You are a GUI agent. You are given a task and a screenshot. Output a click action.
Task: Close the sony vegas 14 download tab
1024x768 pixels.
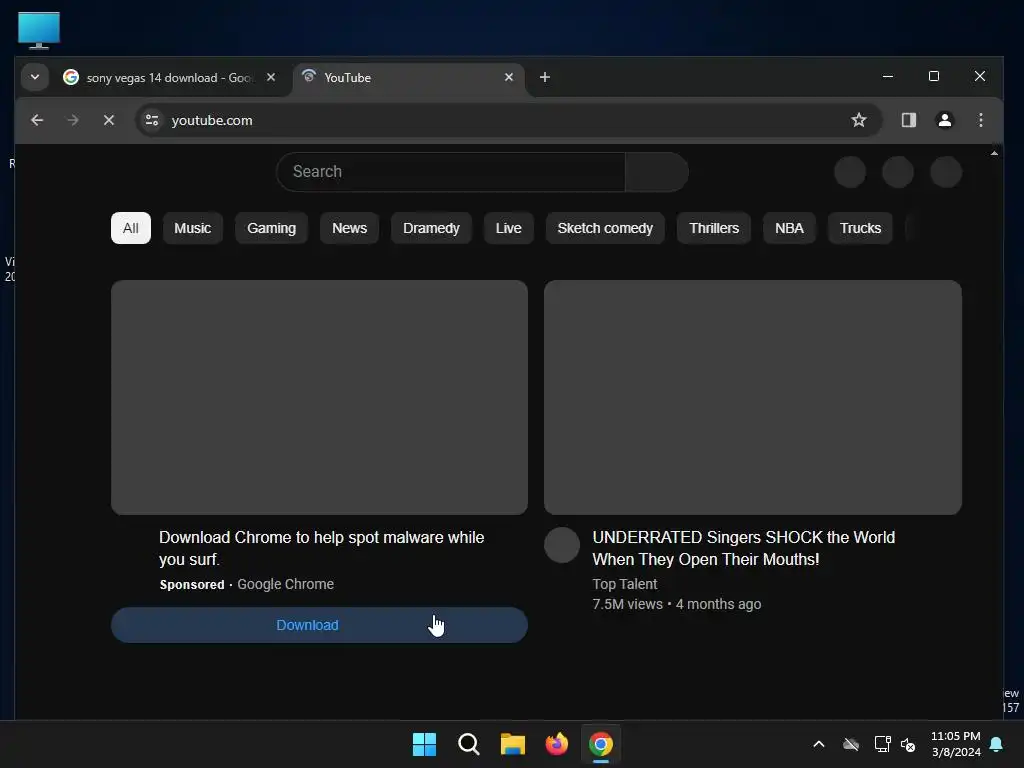point(271,77)
